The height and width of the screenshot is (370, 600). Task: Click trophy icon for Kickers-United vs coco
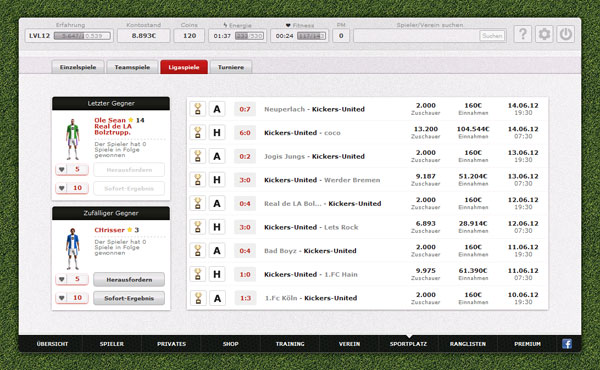[x=198, y=133]
